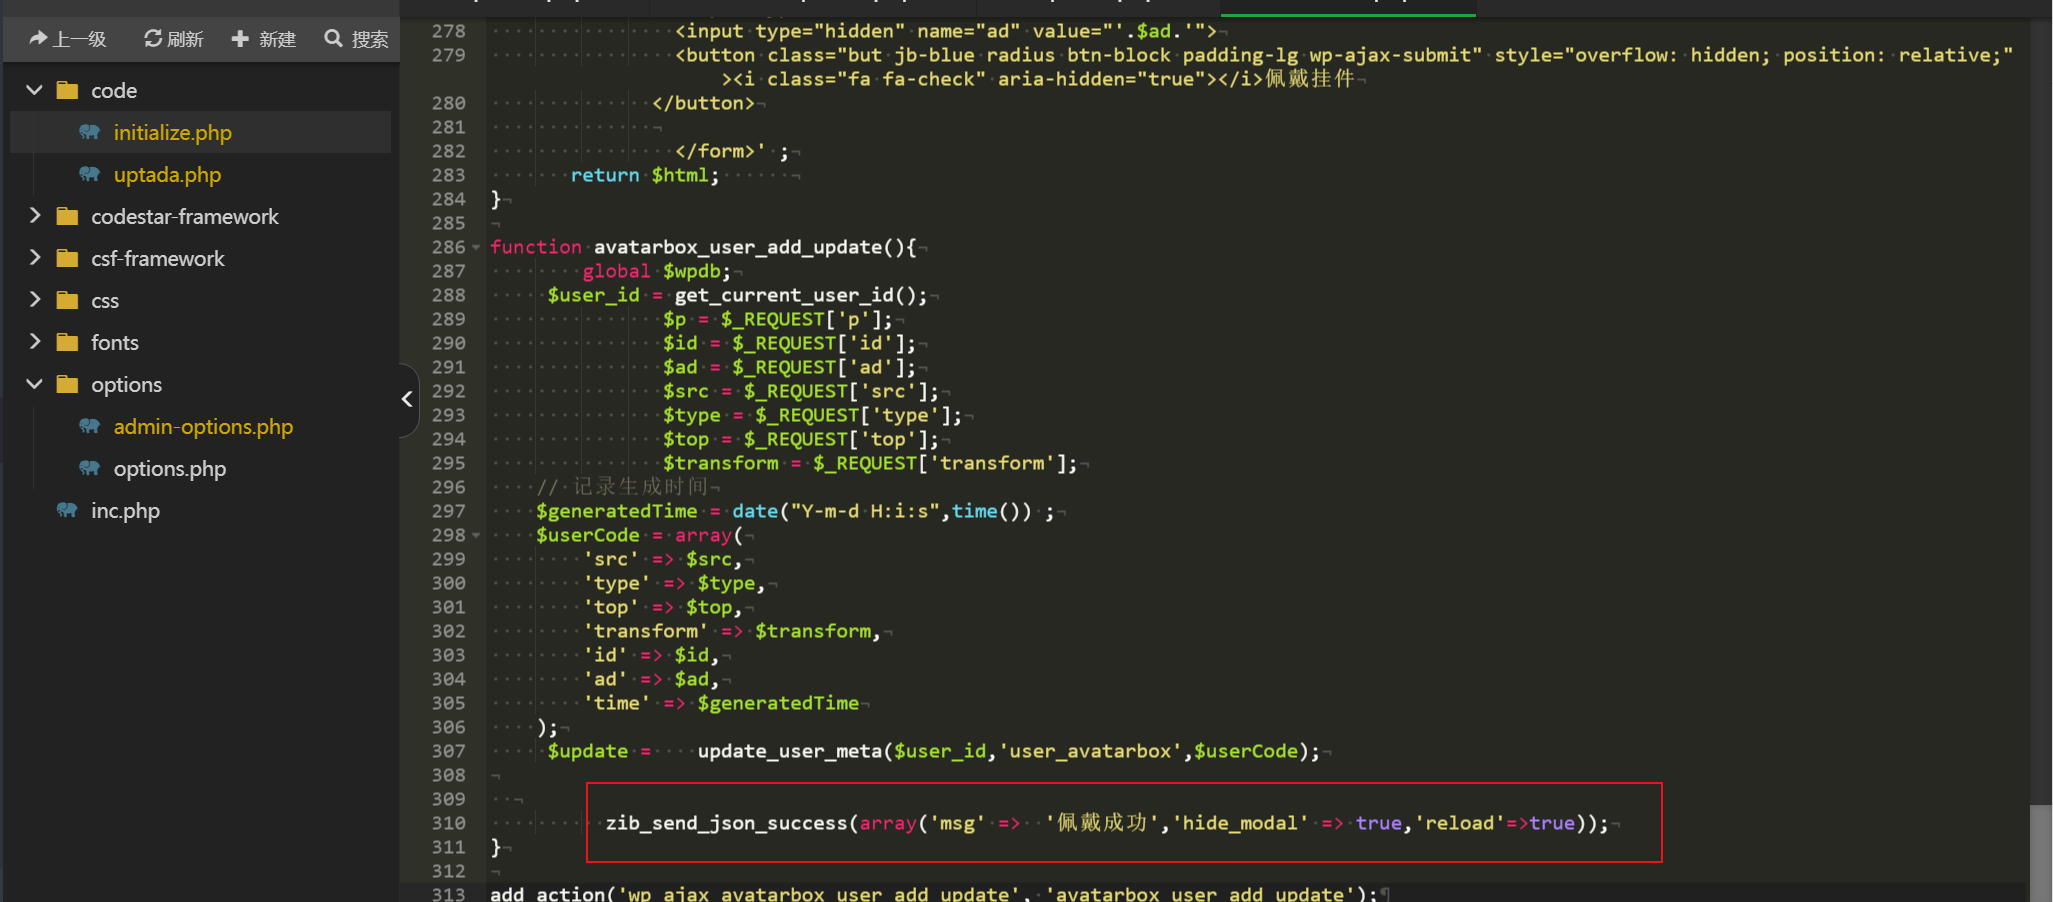Fold the function at line 286

(476, 247)
